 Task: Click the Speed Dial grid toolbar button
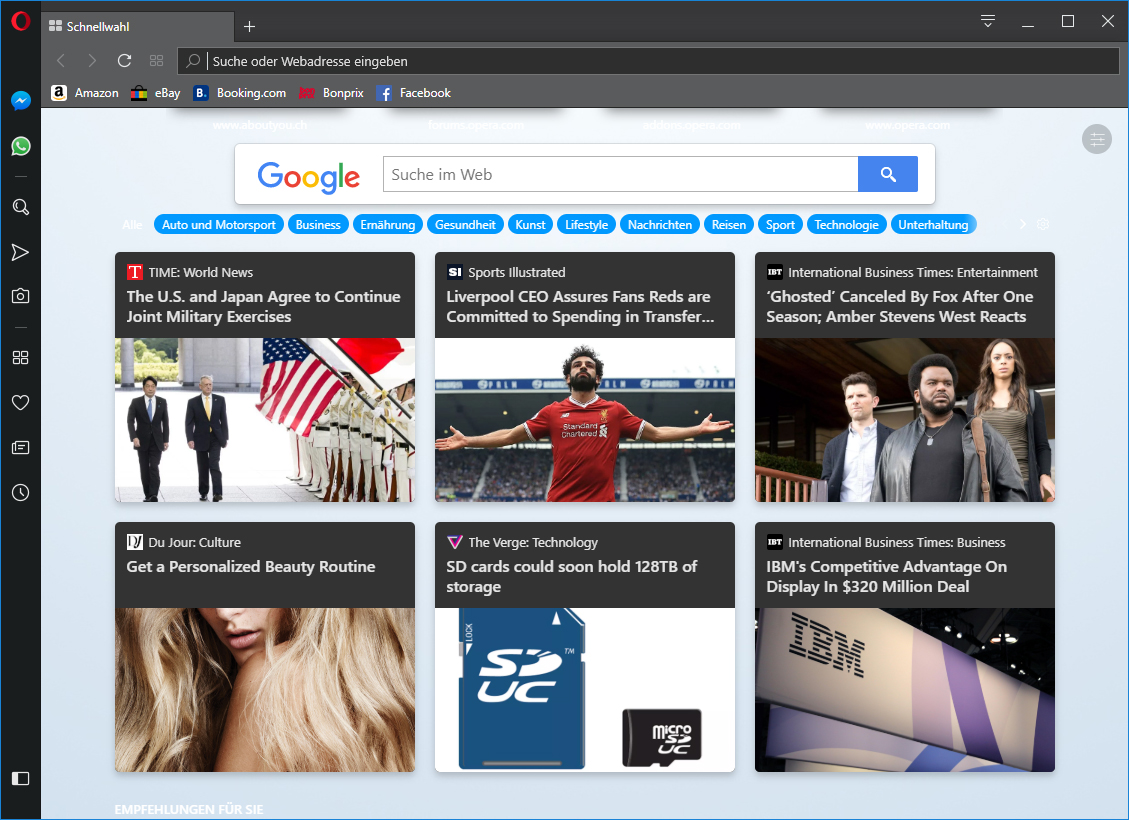pyautogui.click(x=156, y=60)
